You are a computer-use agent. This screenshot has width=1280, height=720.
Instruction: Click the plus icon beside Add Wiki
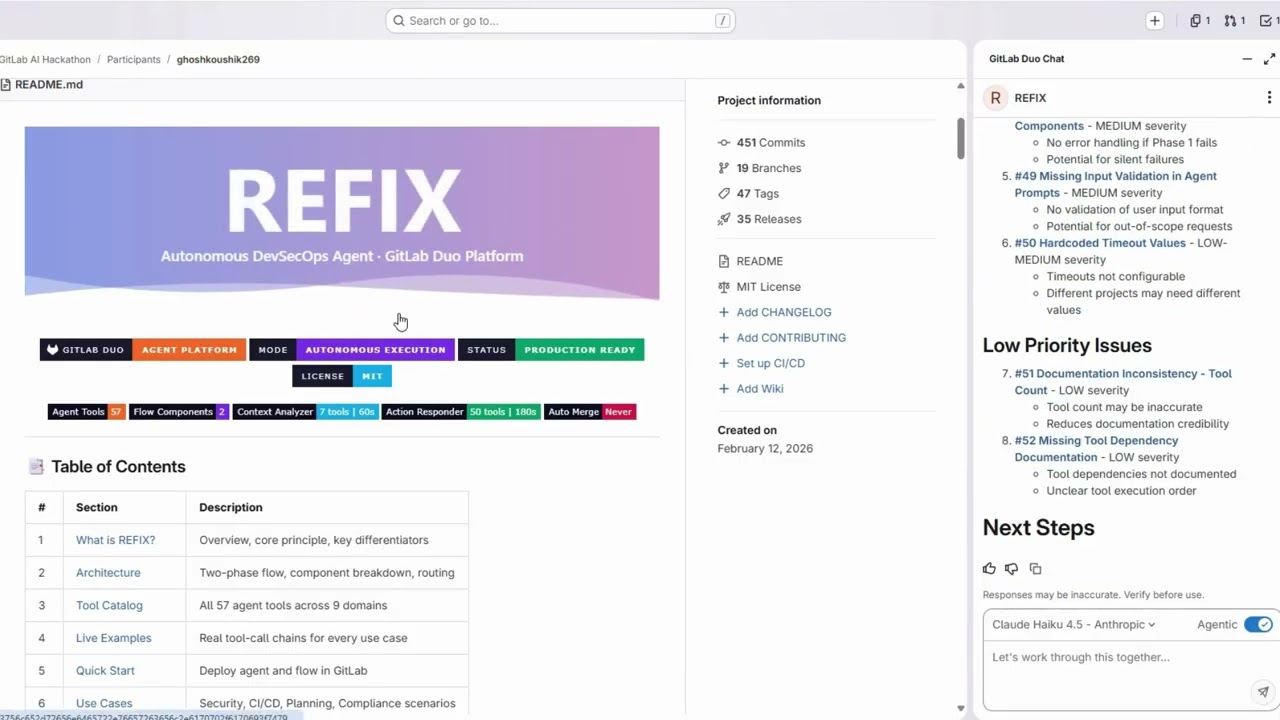point(724,389)
